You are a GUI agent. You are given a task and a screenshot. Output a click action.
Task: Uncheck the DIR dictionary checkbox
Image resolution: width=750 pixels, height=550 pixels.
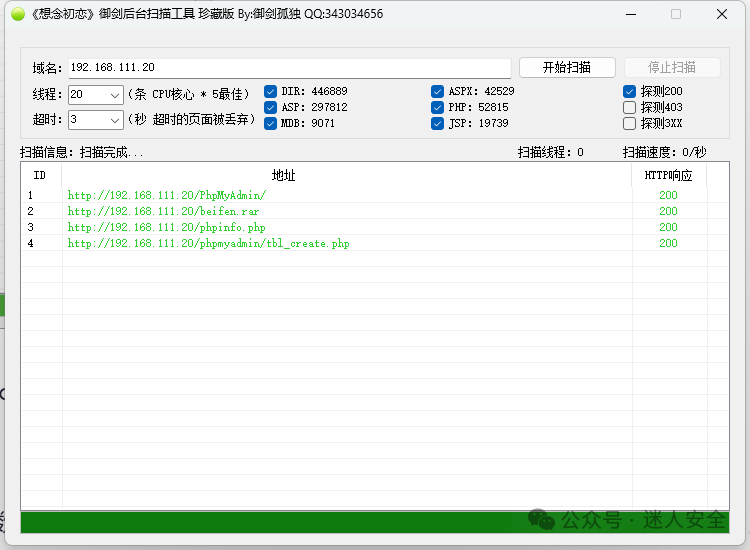coord(270,91)
